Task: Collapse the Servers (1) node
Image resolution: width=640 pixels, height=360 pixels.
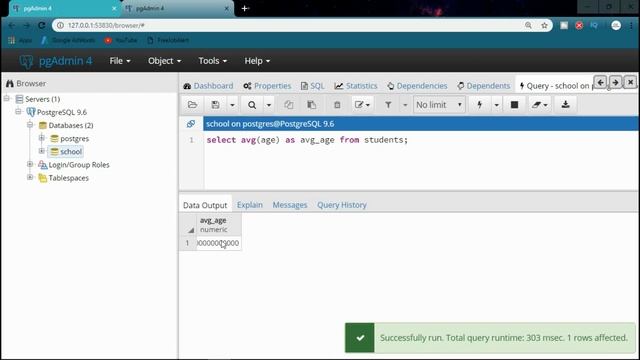Action: click(x=7, y=98)
